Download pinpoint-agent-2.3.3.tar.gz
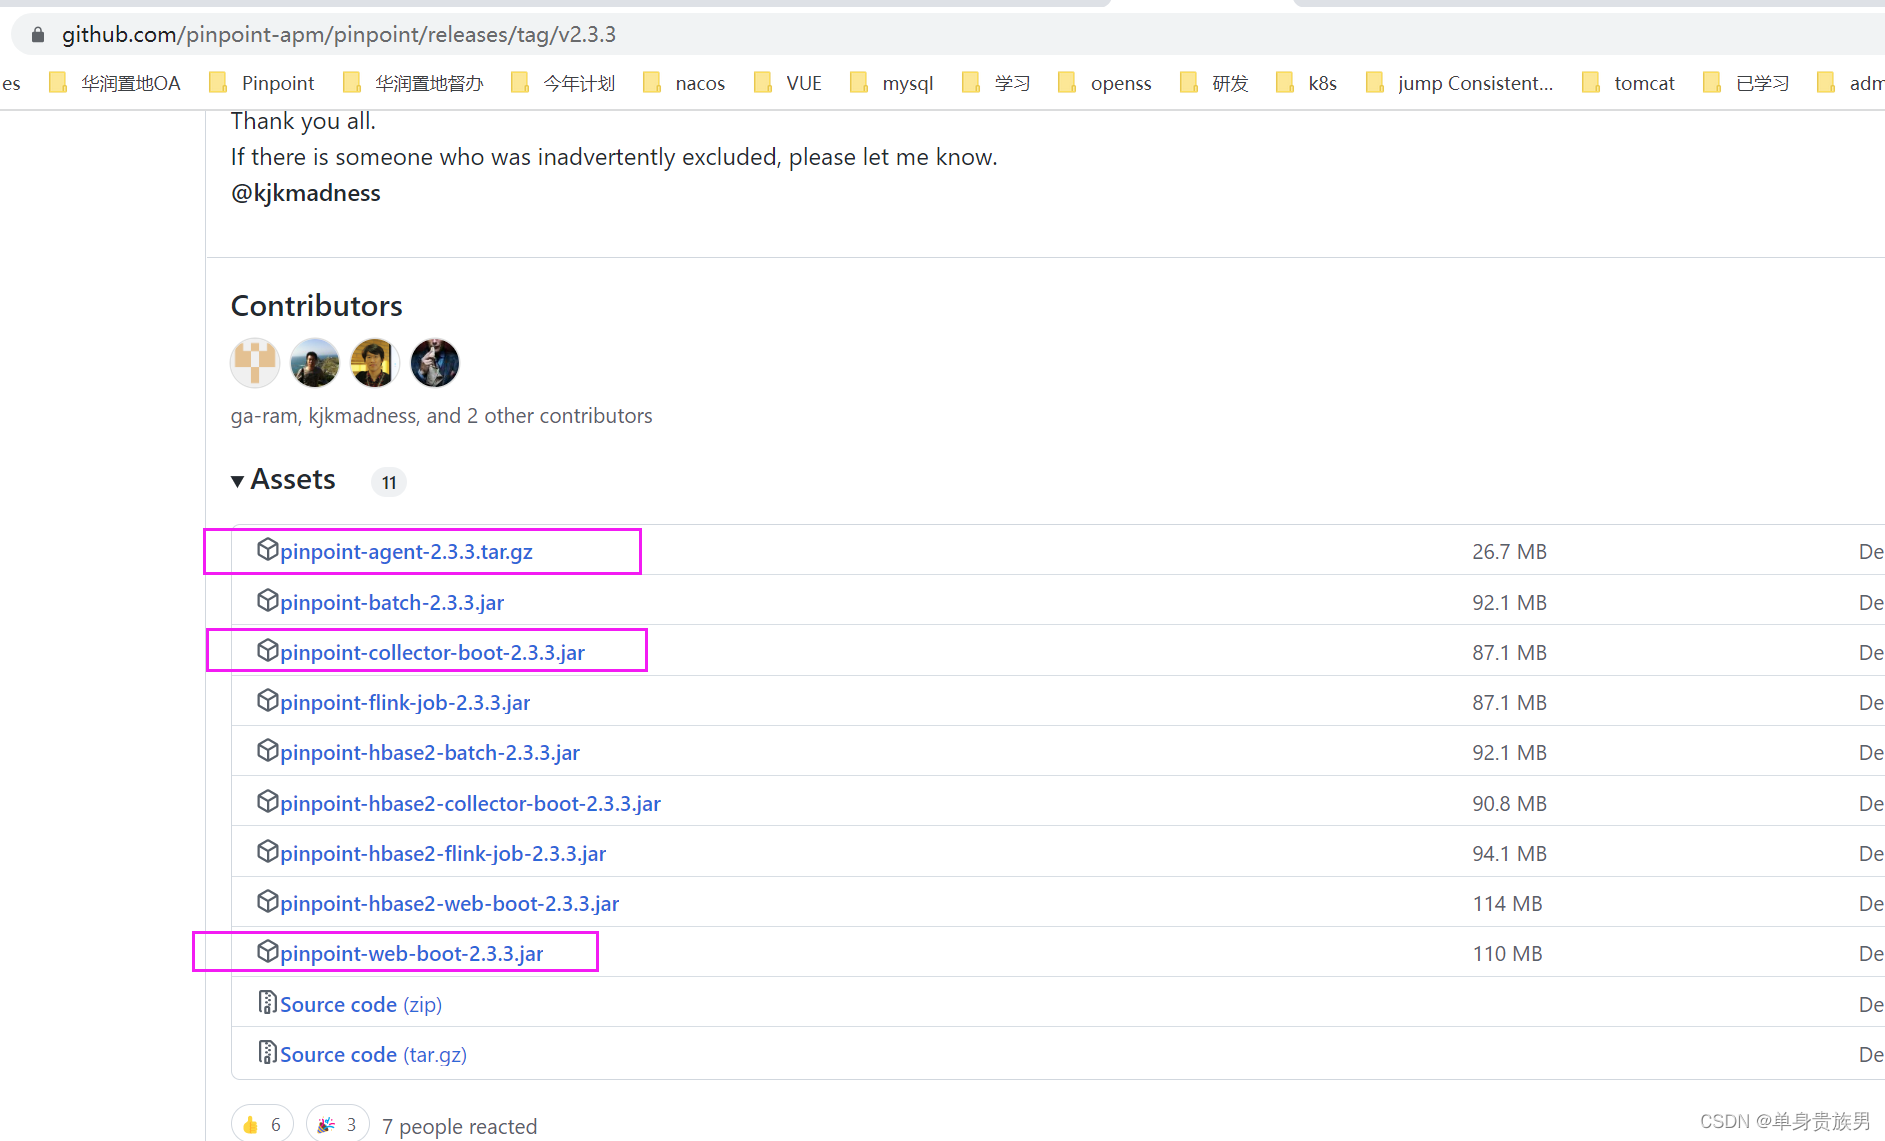The width and height of the screenshot is (1885, 1141). tap(406, 552)
